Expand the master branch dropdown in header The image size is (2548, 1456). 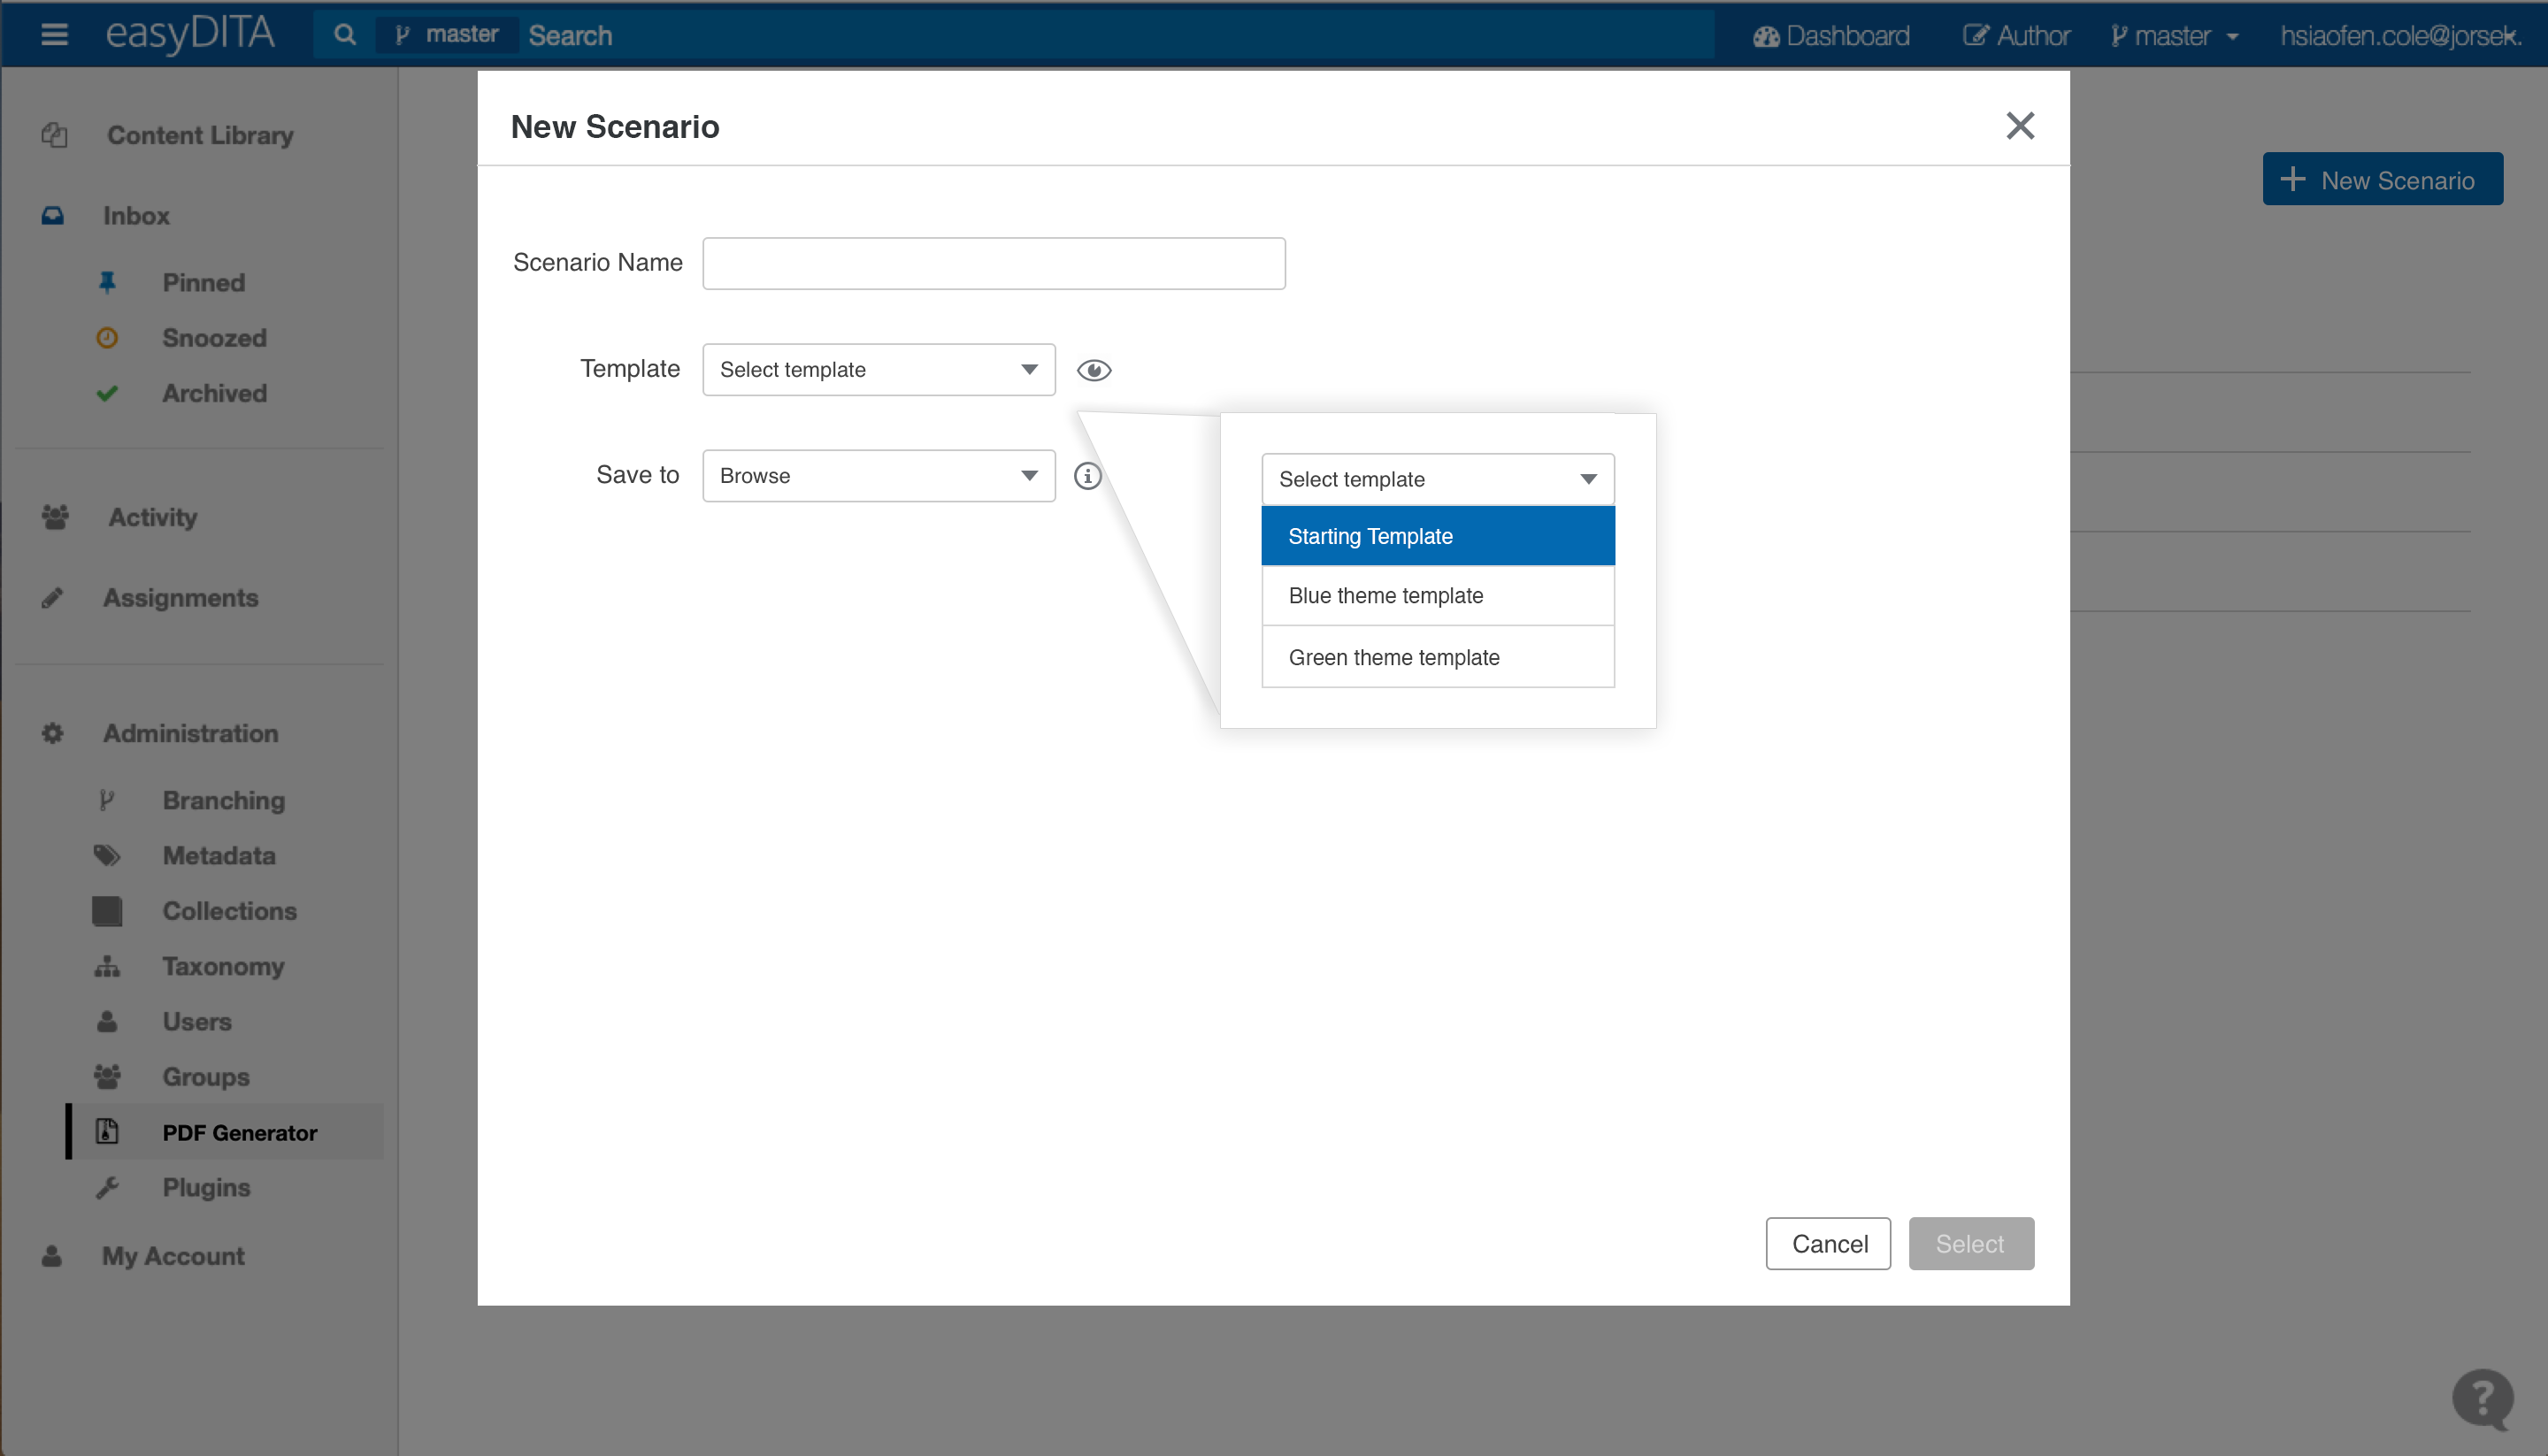tap(2174, 36)
